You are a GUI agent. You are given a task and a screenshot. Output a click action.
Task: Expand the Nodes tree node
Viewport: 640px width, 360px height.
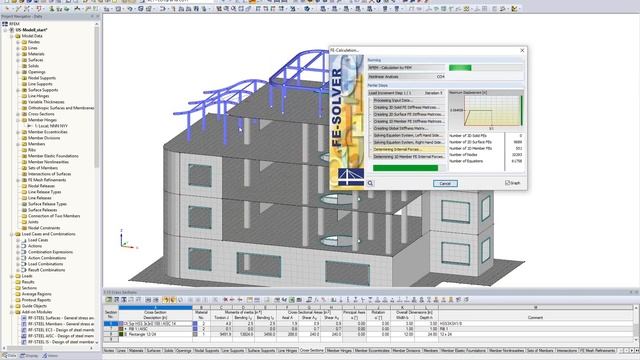pos(18,42)
